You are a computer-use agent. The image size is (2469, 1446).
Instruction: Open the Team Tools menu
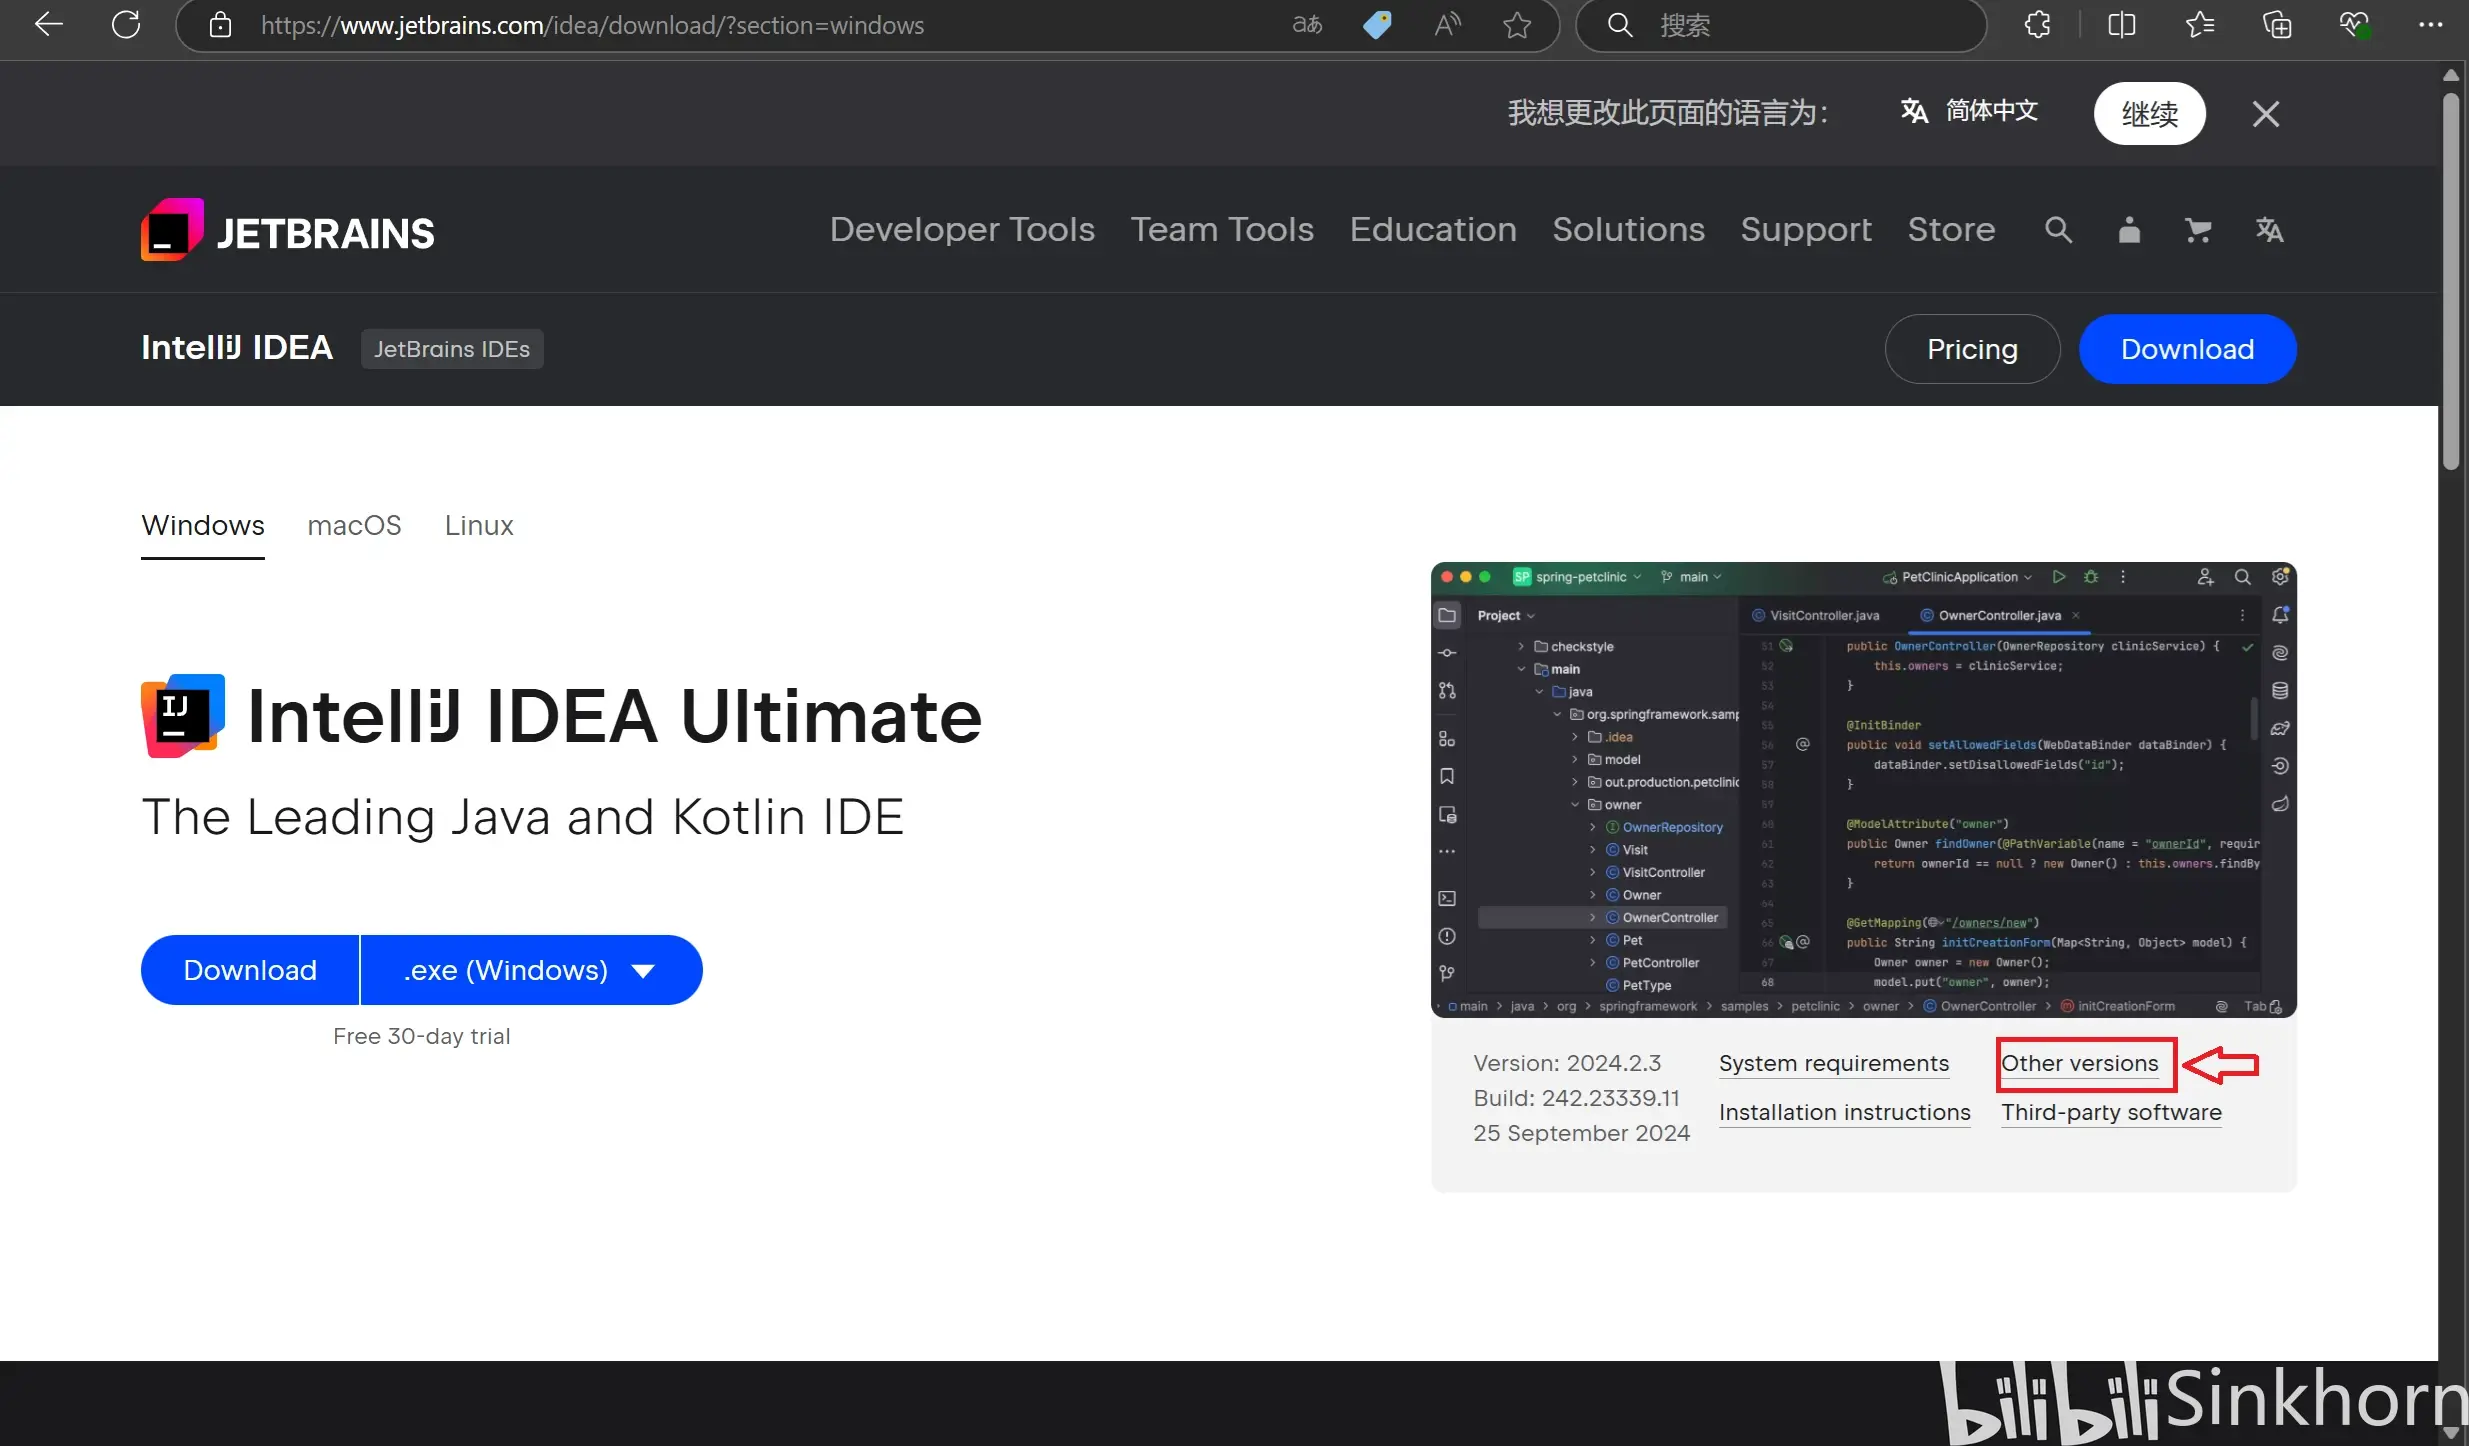1222,230
